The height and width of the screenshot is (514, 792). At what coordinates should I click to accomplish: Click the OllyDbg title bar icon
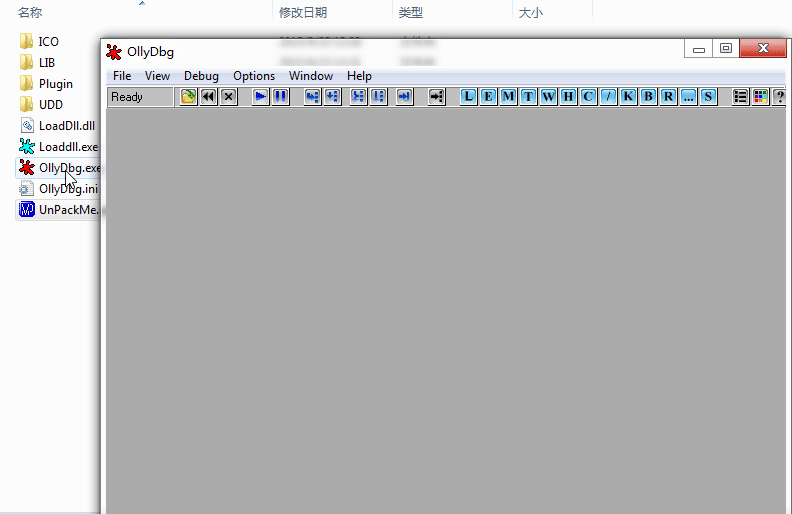click(114, 52)
